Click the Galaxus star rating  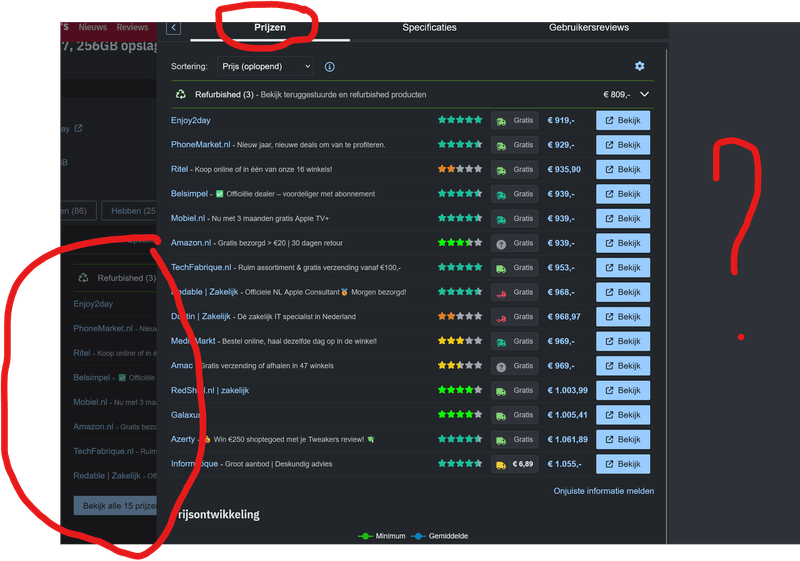tap(460, 414)
